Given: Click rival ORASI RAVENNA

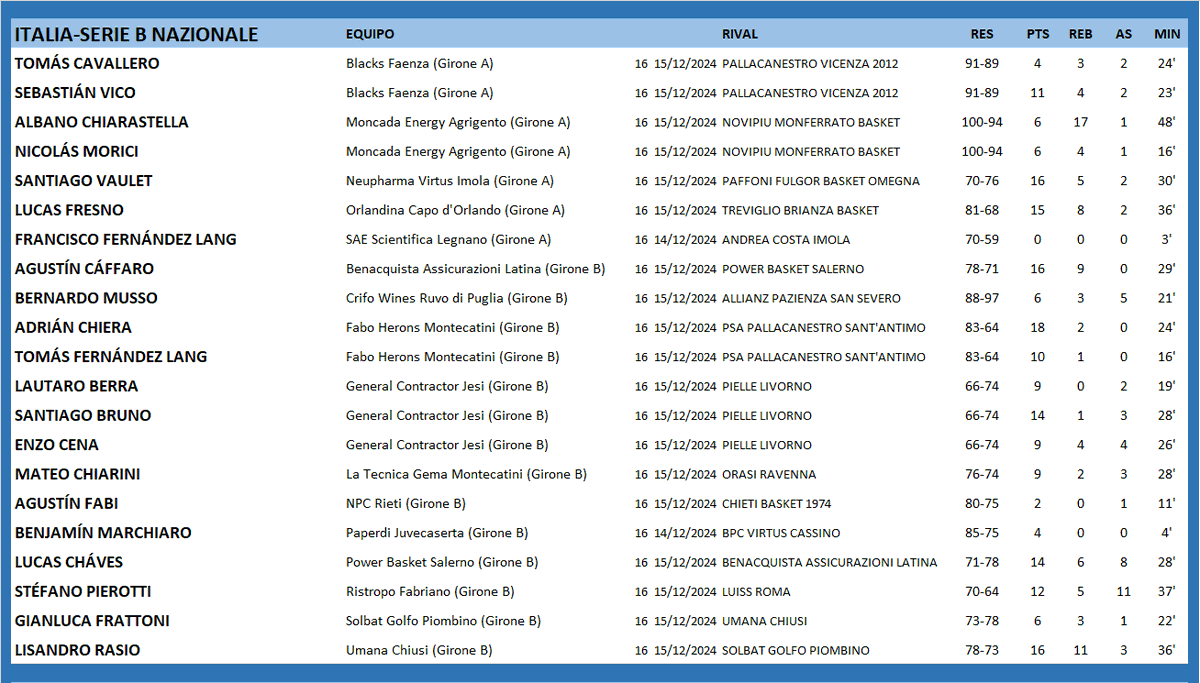Looking at the screenshot, I should pos(769,474).
